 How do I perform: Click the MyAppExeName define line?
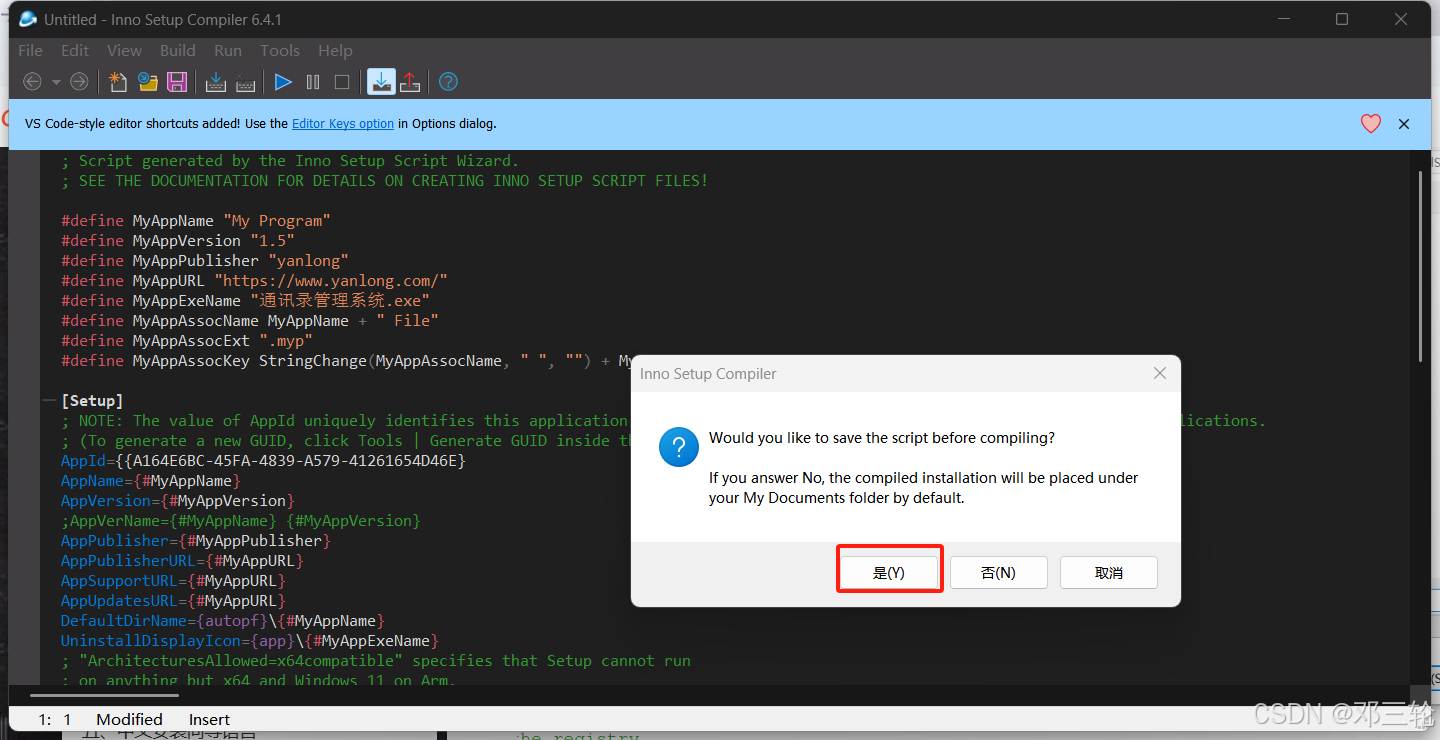click(x=245, y=301)
